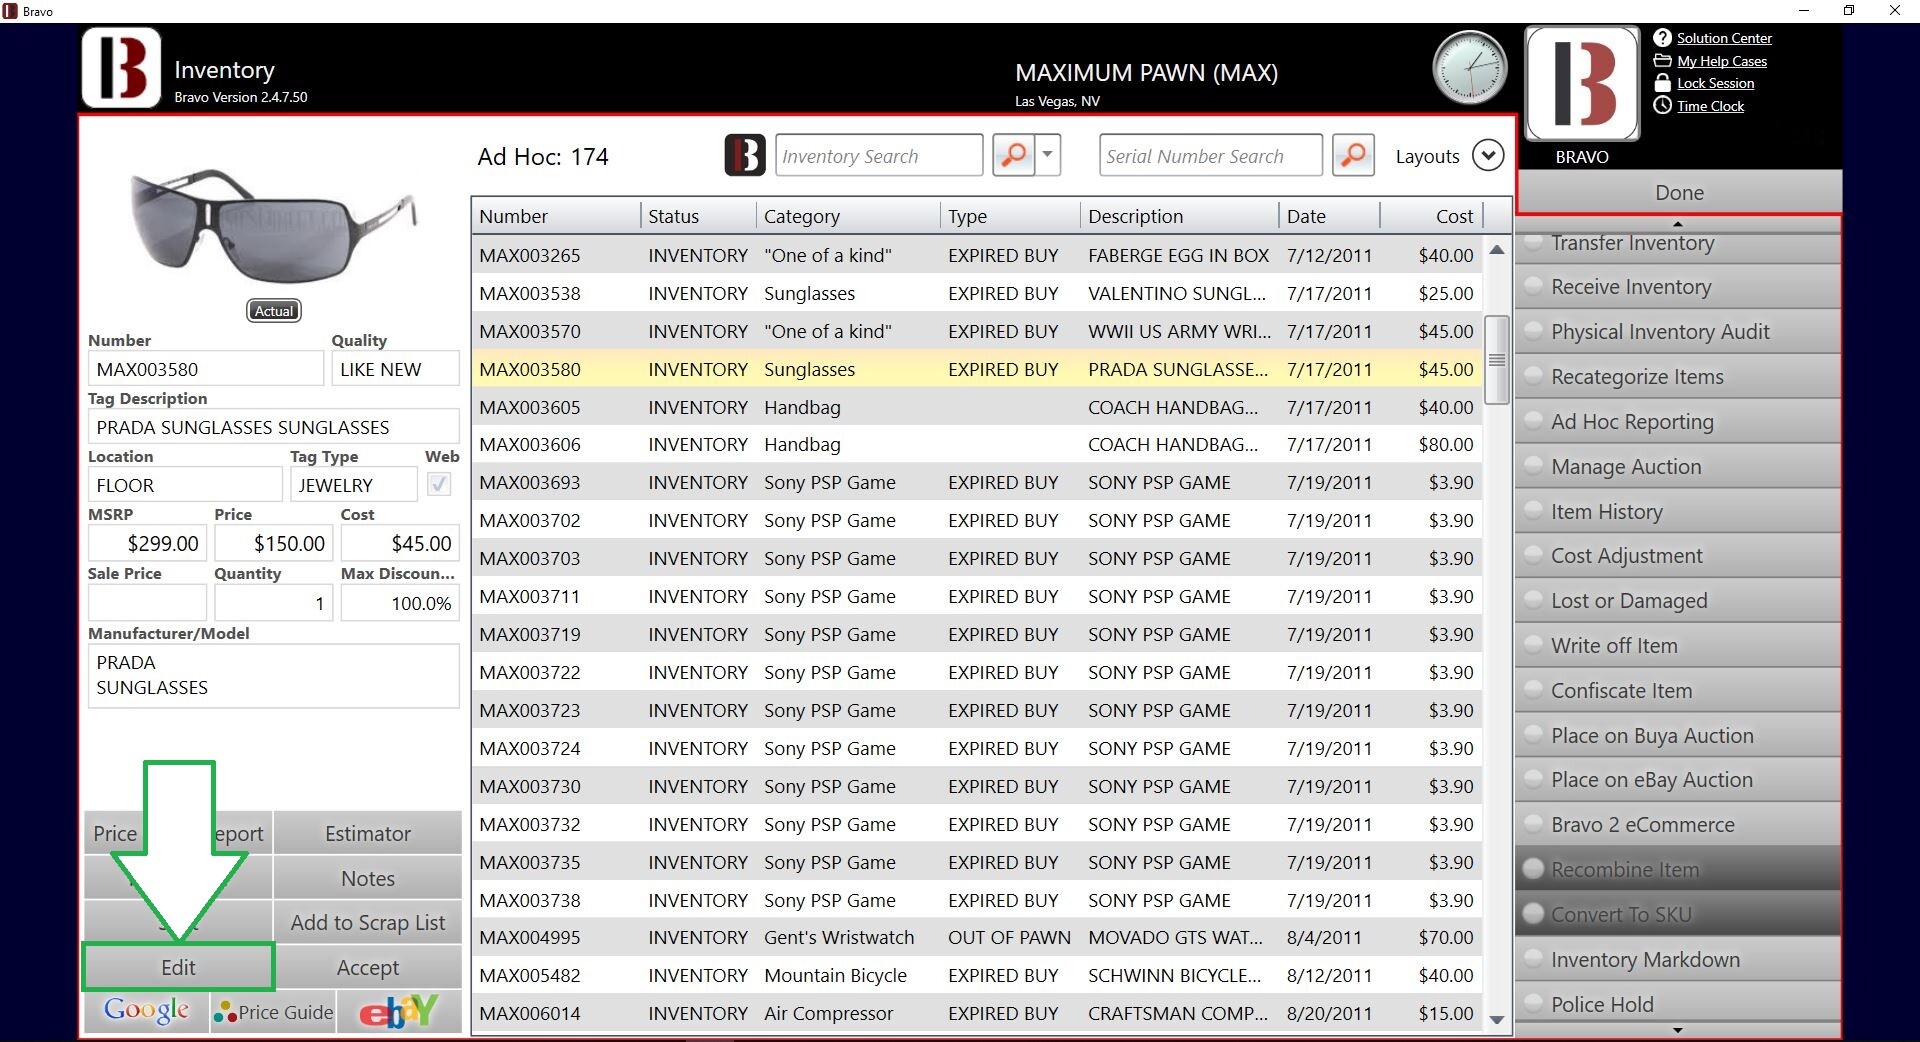
Task: Open the inventory search options dropdown arrow
Action: coord(1047,156)
